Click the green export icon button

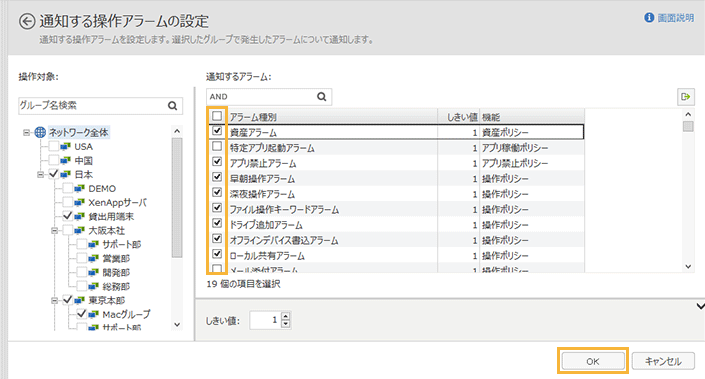686,97
